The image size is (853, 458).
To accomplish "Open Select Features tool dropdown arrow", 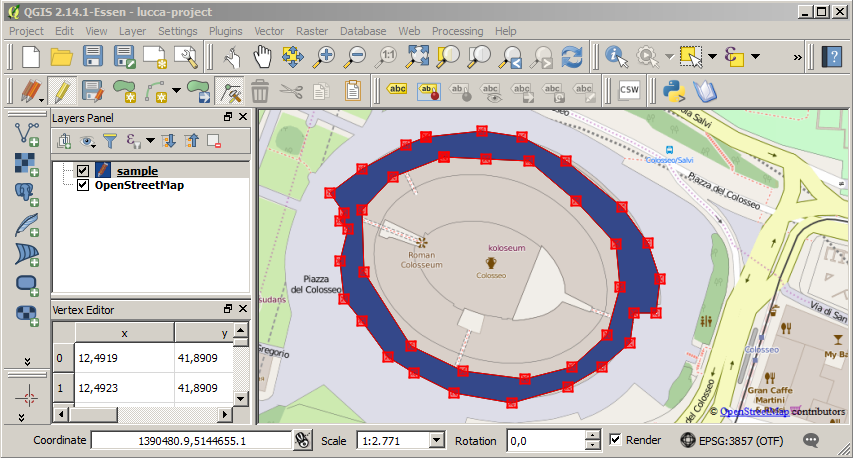I will click(712, 56).
